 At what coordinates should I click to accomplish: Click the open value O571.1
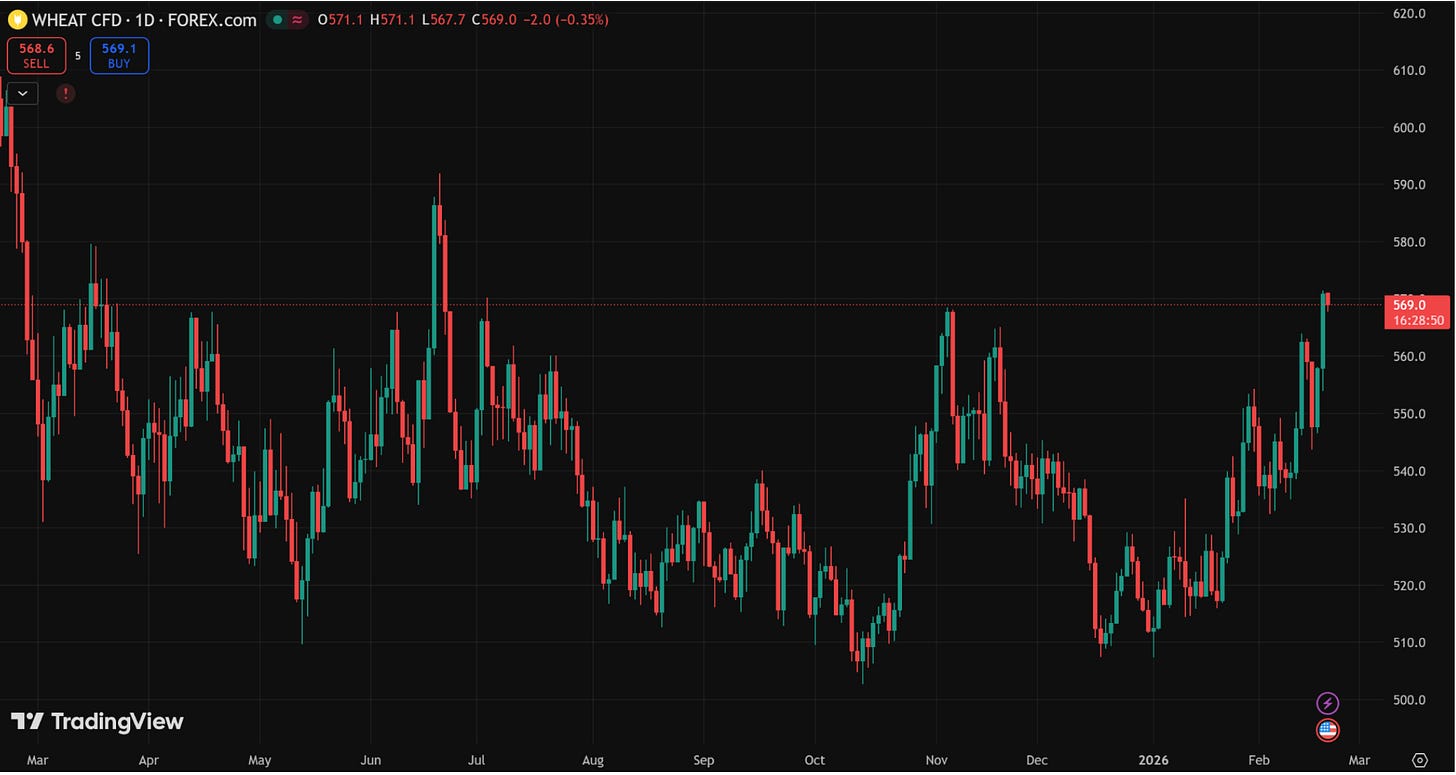[340, 20]
